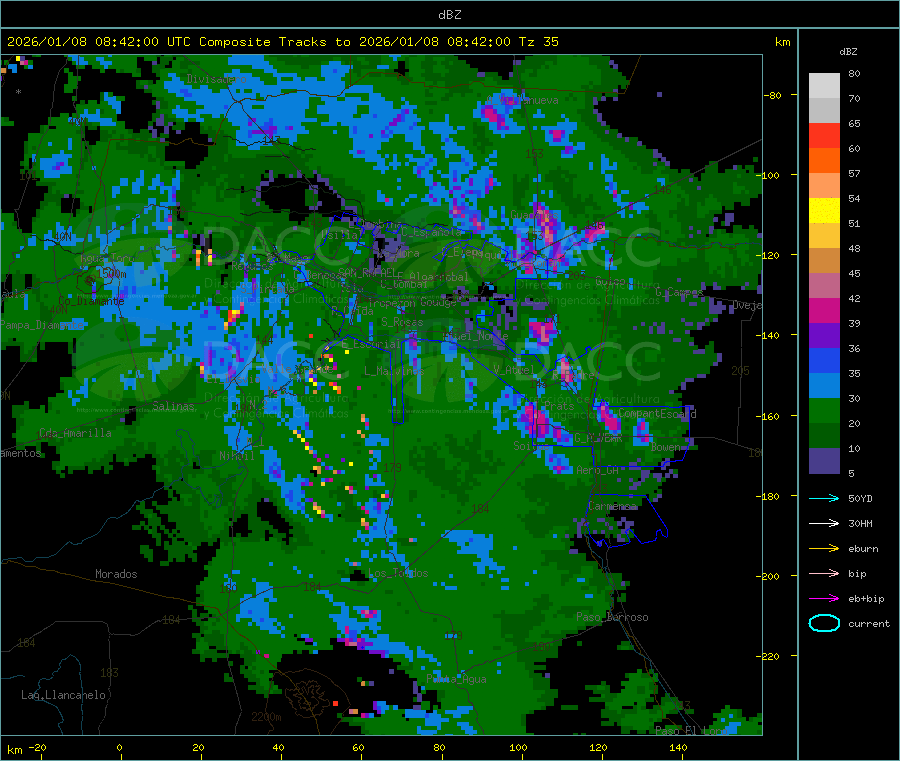Click the 'Salinas' place label
900x761 pixels.
[x=173, y=406]
